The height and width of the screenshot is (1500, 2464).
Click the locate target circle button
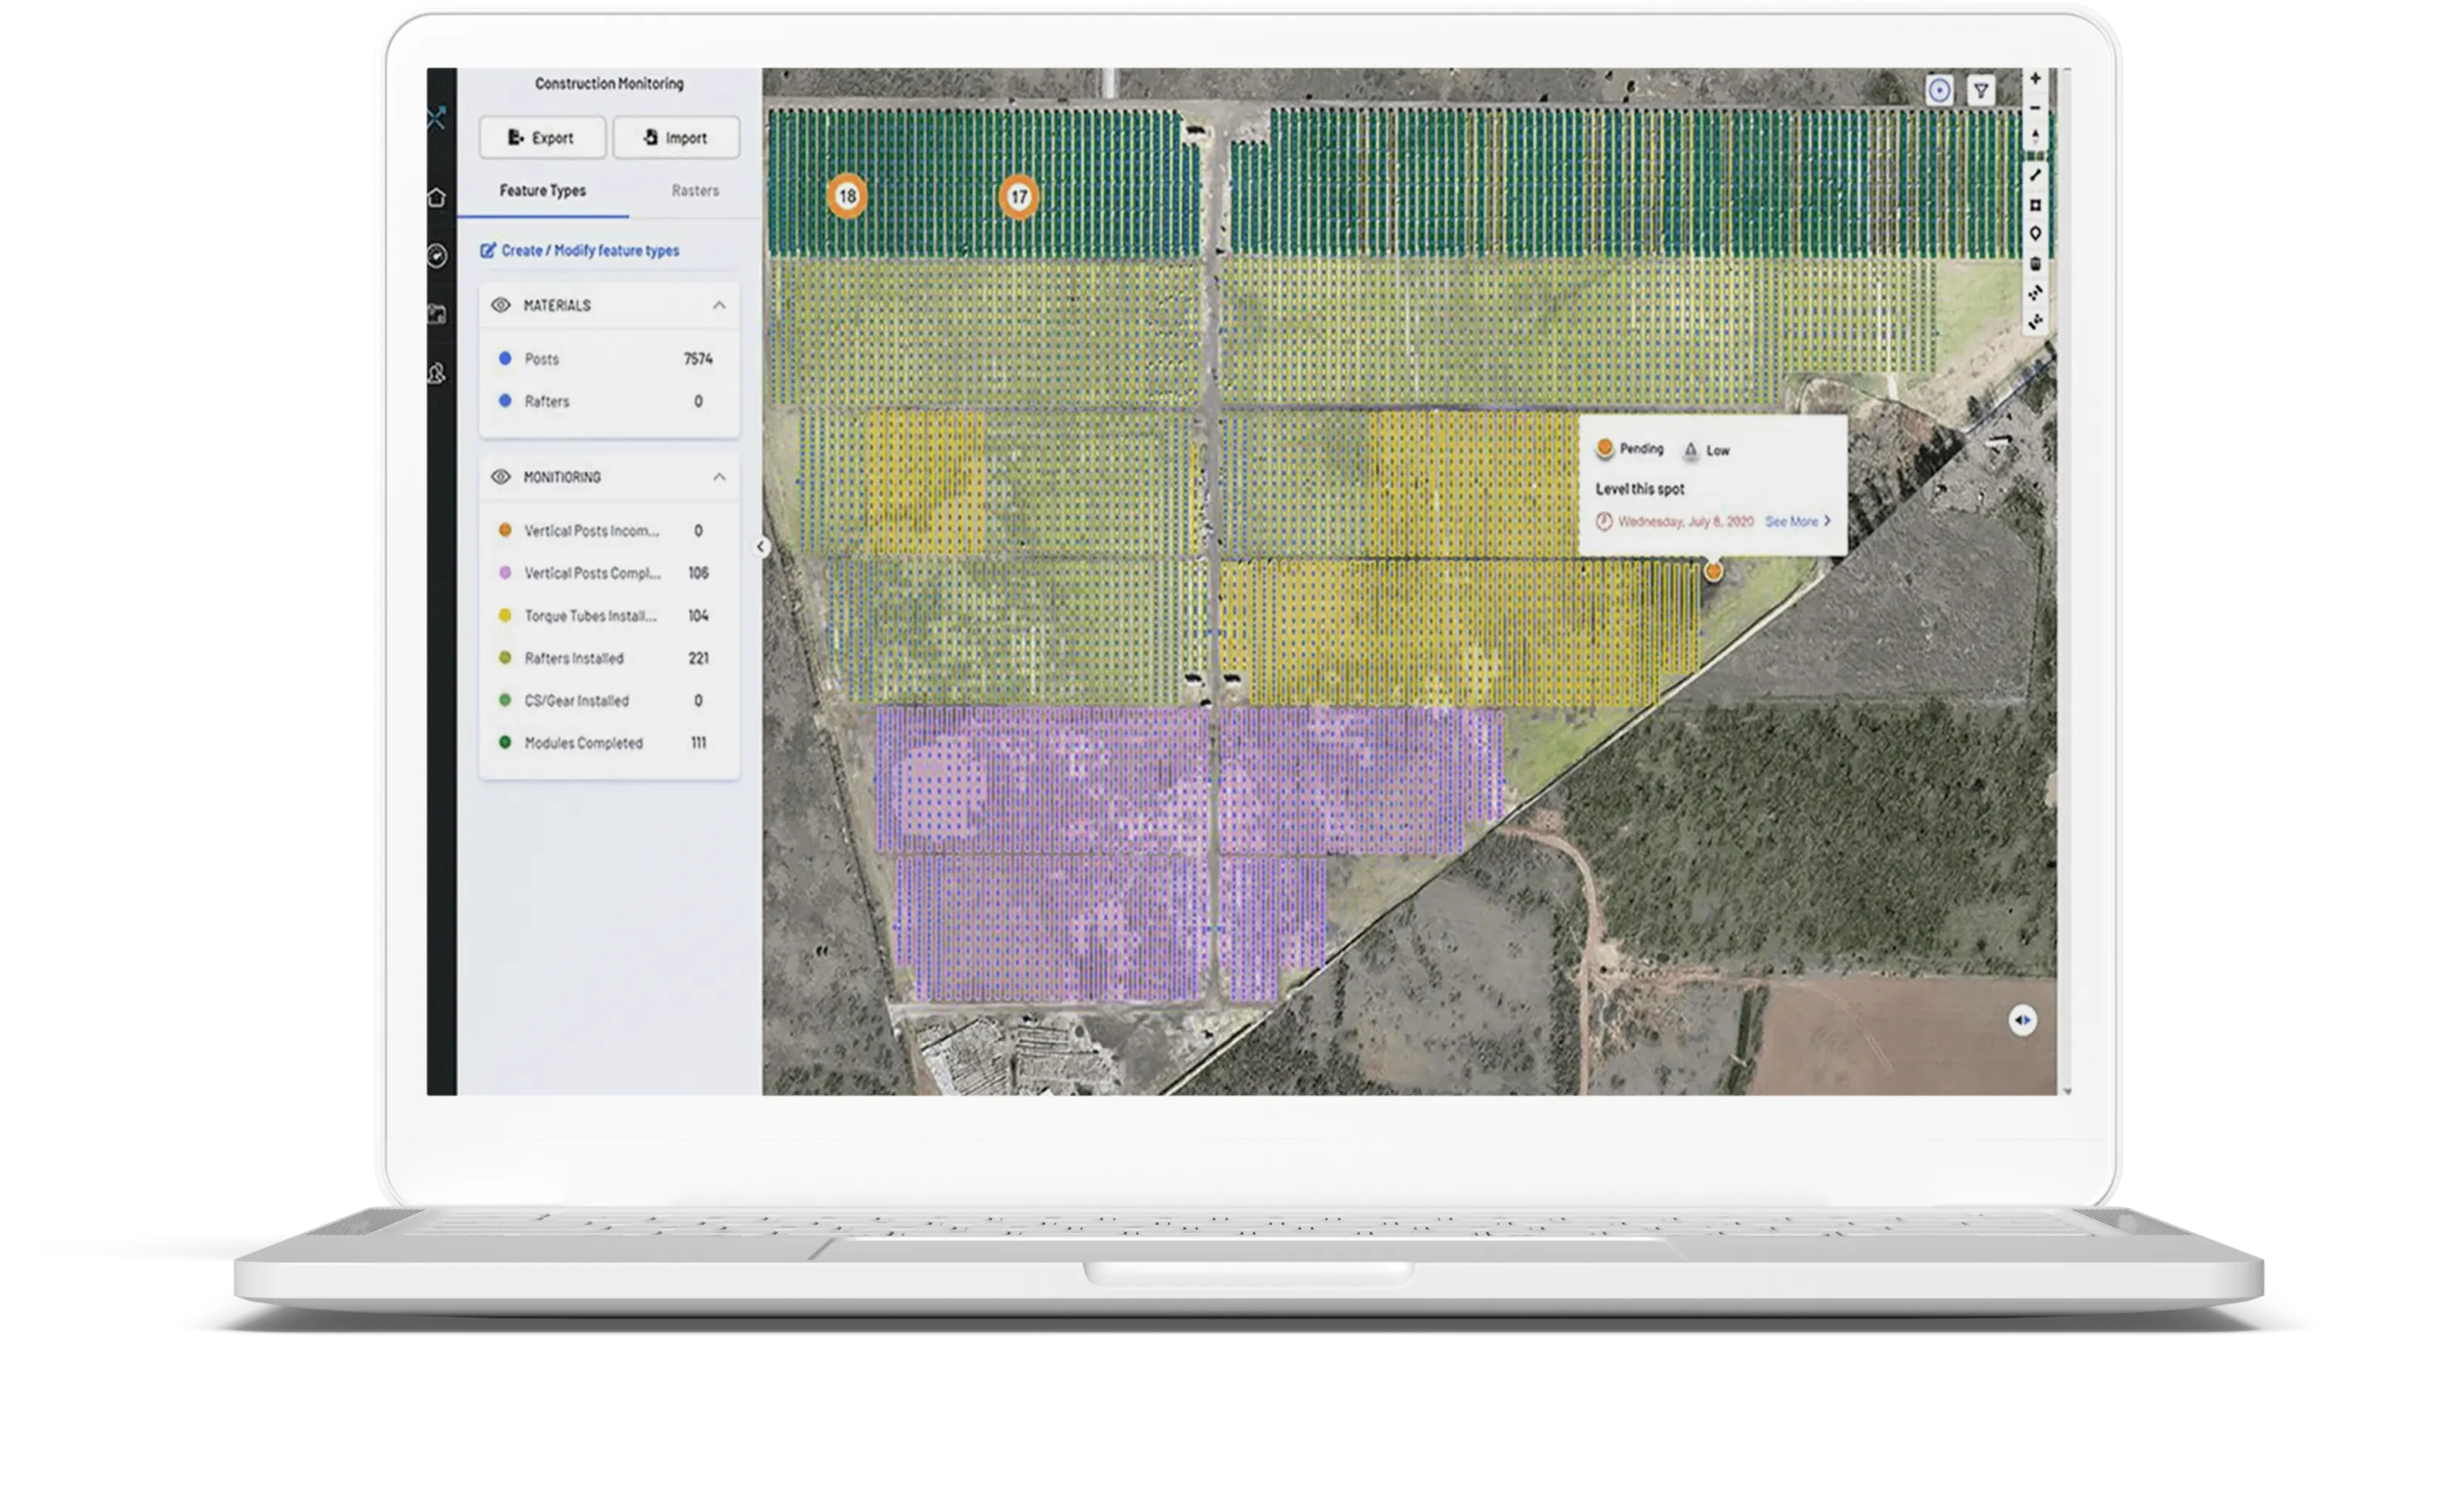click(1939, 91)
